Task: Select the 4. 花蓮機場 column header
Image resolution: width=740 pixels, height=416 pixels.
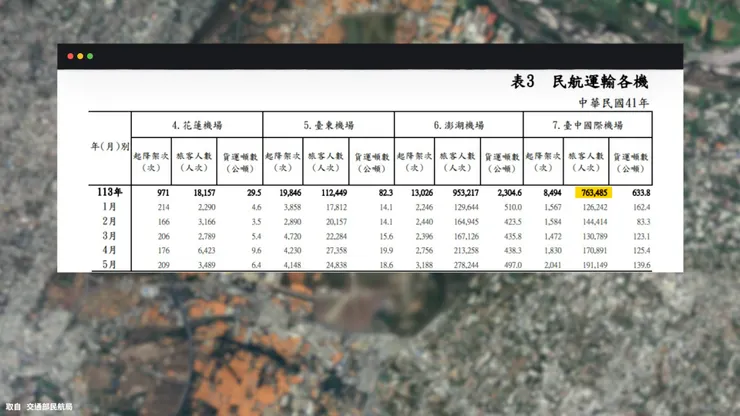Action: coord(197,125)
